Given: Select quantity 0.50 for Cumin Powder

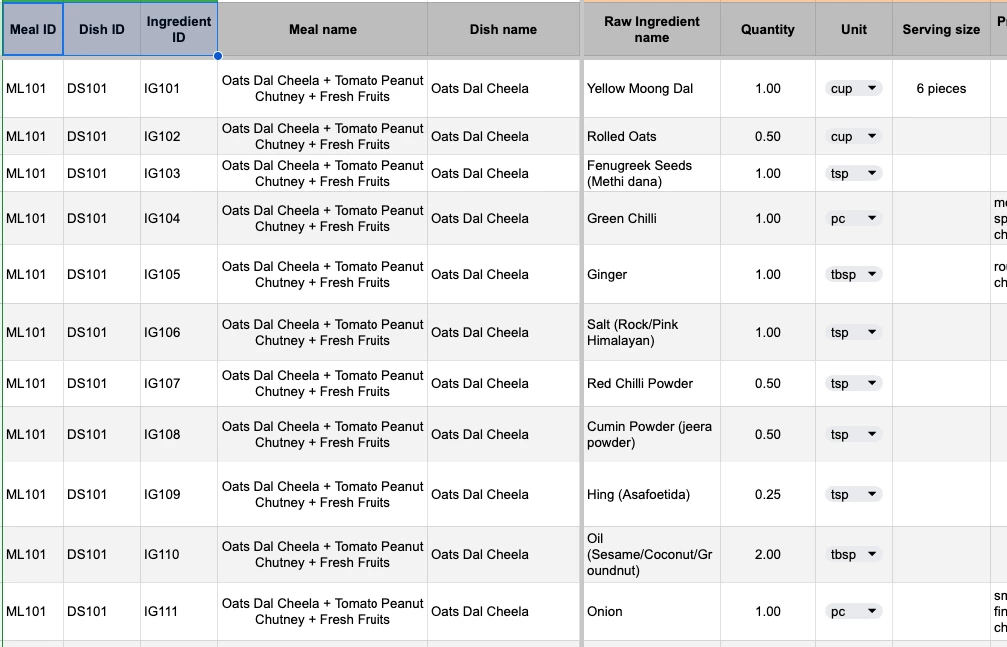Looking at the screenshot, I should tap(767, 434).
